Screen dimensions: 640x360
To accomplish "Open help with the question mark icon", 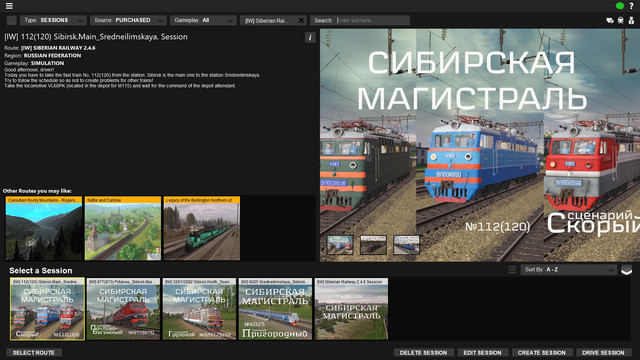I will [x=631, y=6].
